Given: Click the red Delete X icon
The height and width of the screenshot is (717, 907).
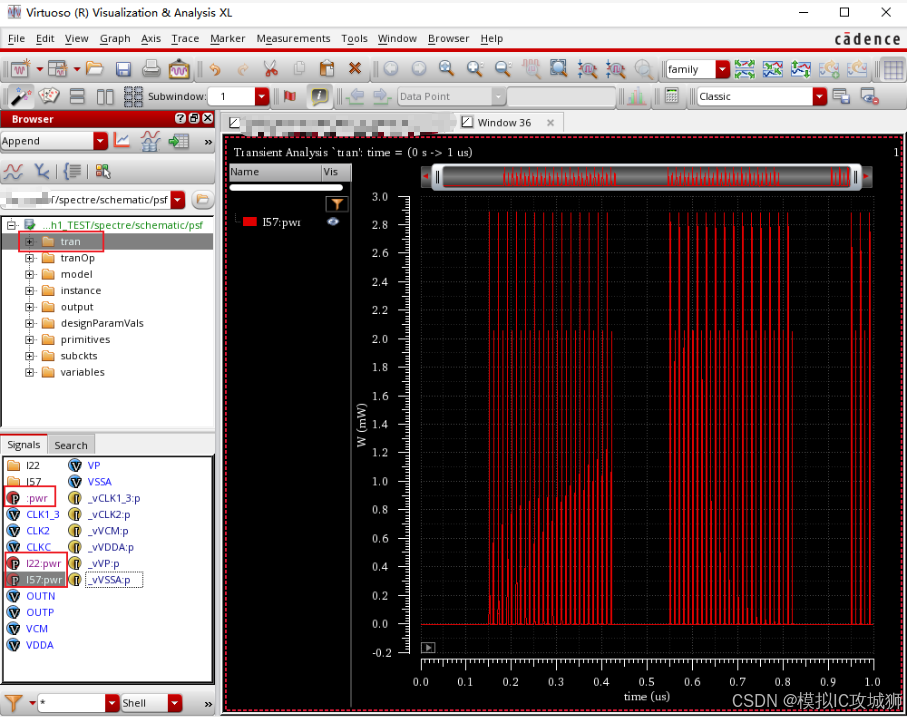Looking at the screenshot, I should tap(355, 69).
